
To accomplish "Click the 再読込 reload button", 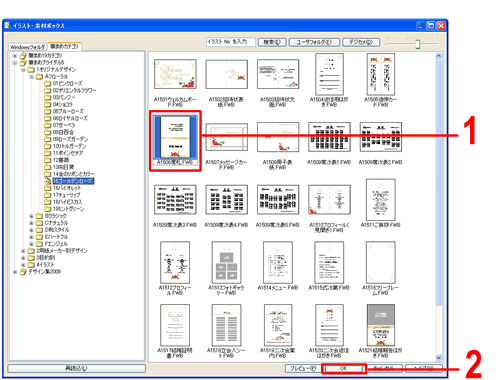I will (76, 368).
